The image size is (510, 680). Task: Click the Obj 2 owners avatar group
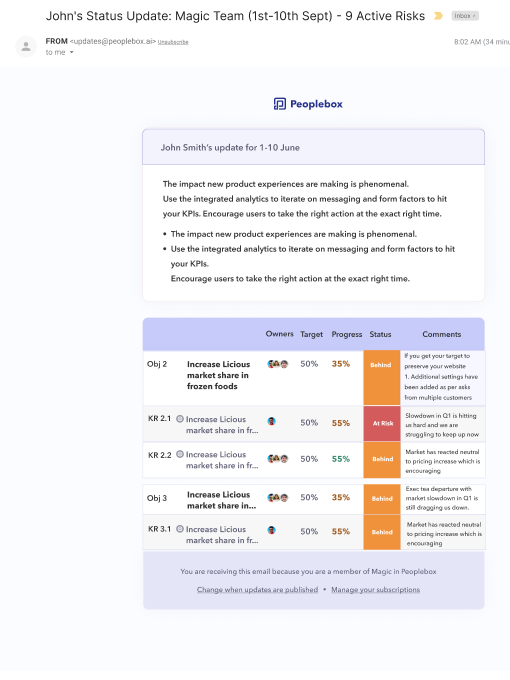[x=278, y=364]
